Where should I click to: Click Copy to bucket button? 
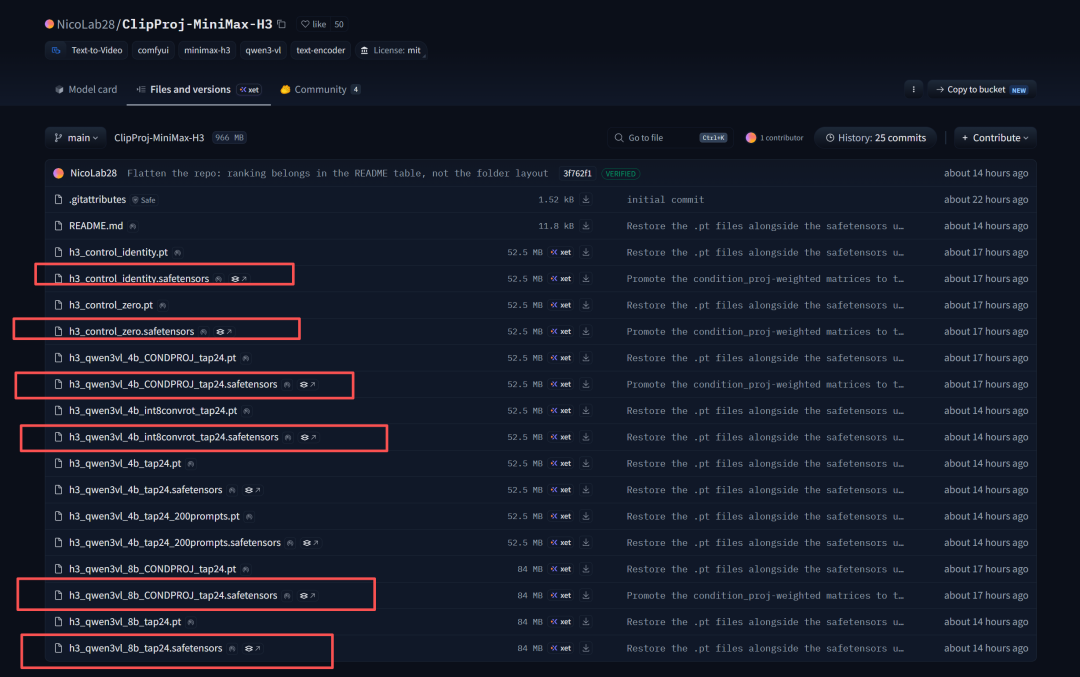(982, 90)
